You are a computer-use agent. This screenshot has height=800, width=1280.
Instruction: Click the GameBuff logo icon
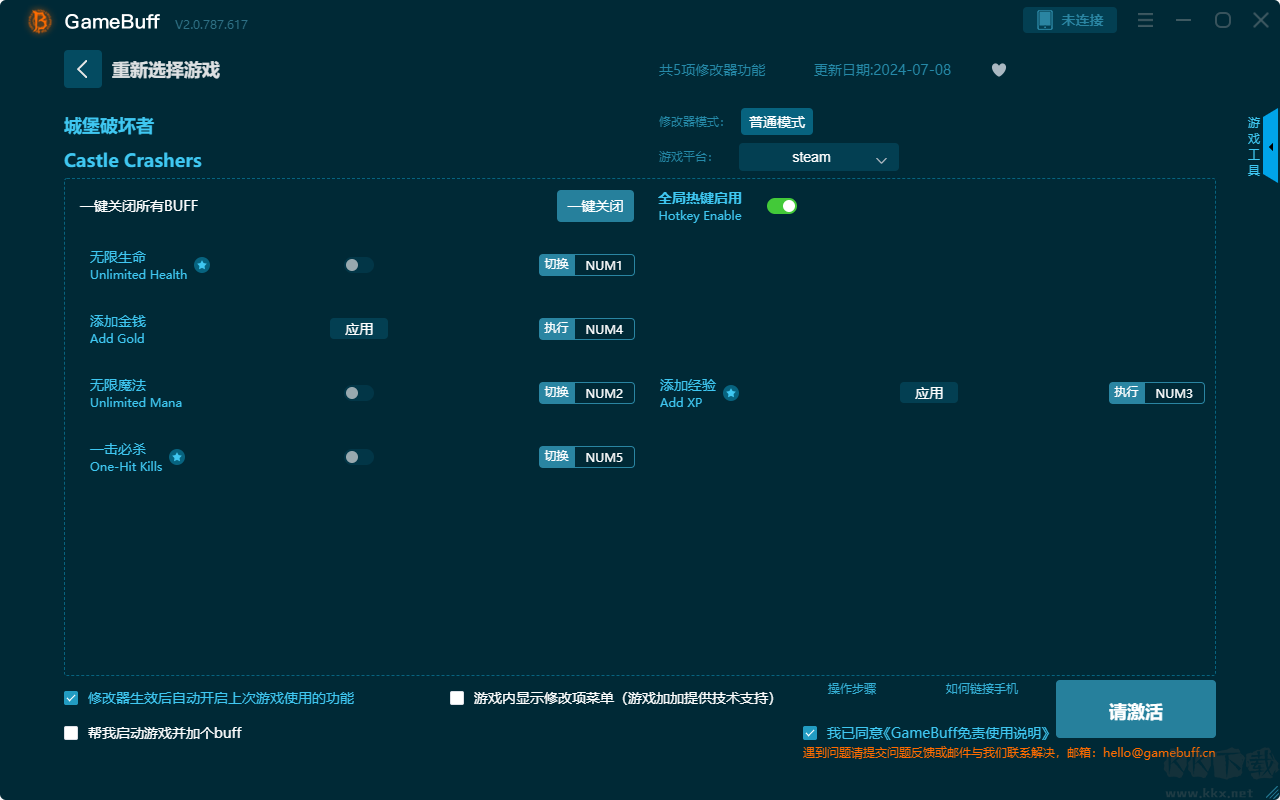[40, 21]
